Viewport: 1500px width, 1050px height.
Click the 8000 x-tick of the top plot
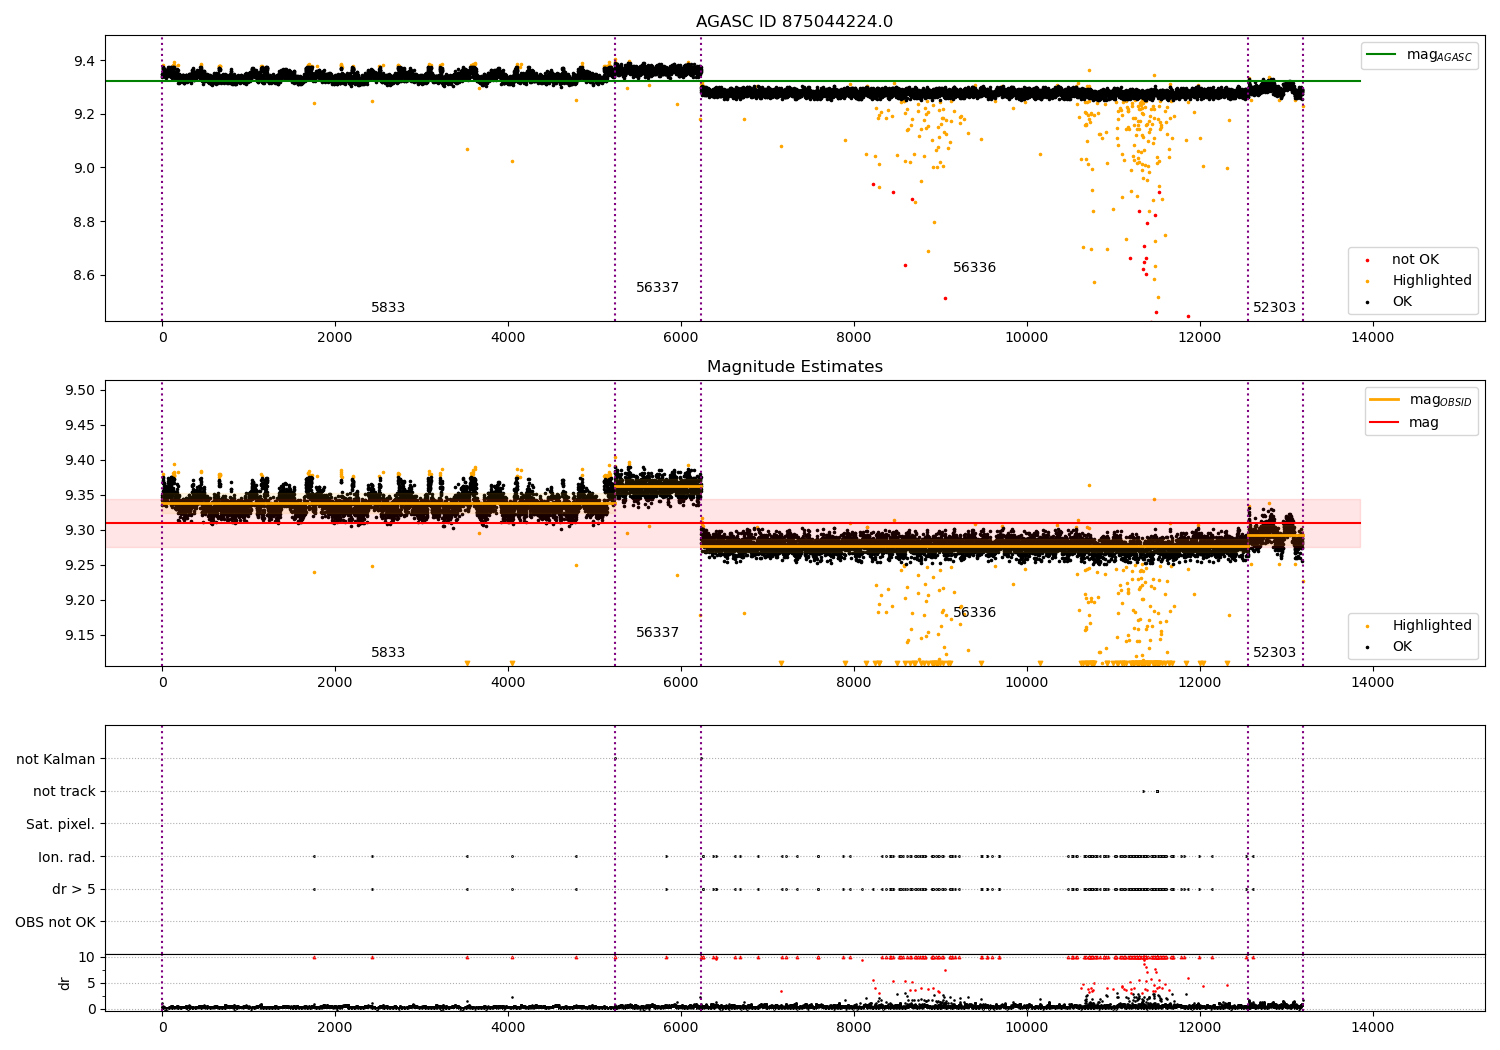coord(854,337)
